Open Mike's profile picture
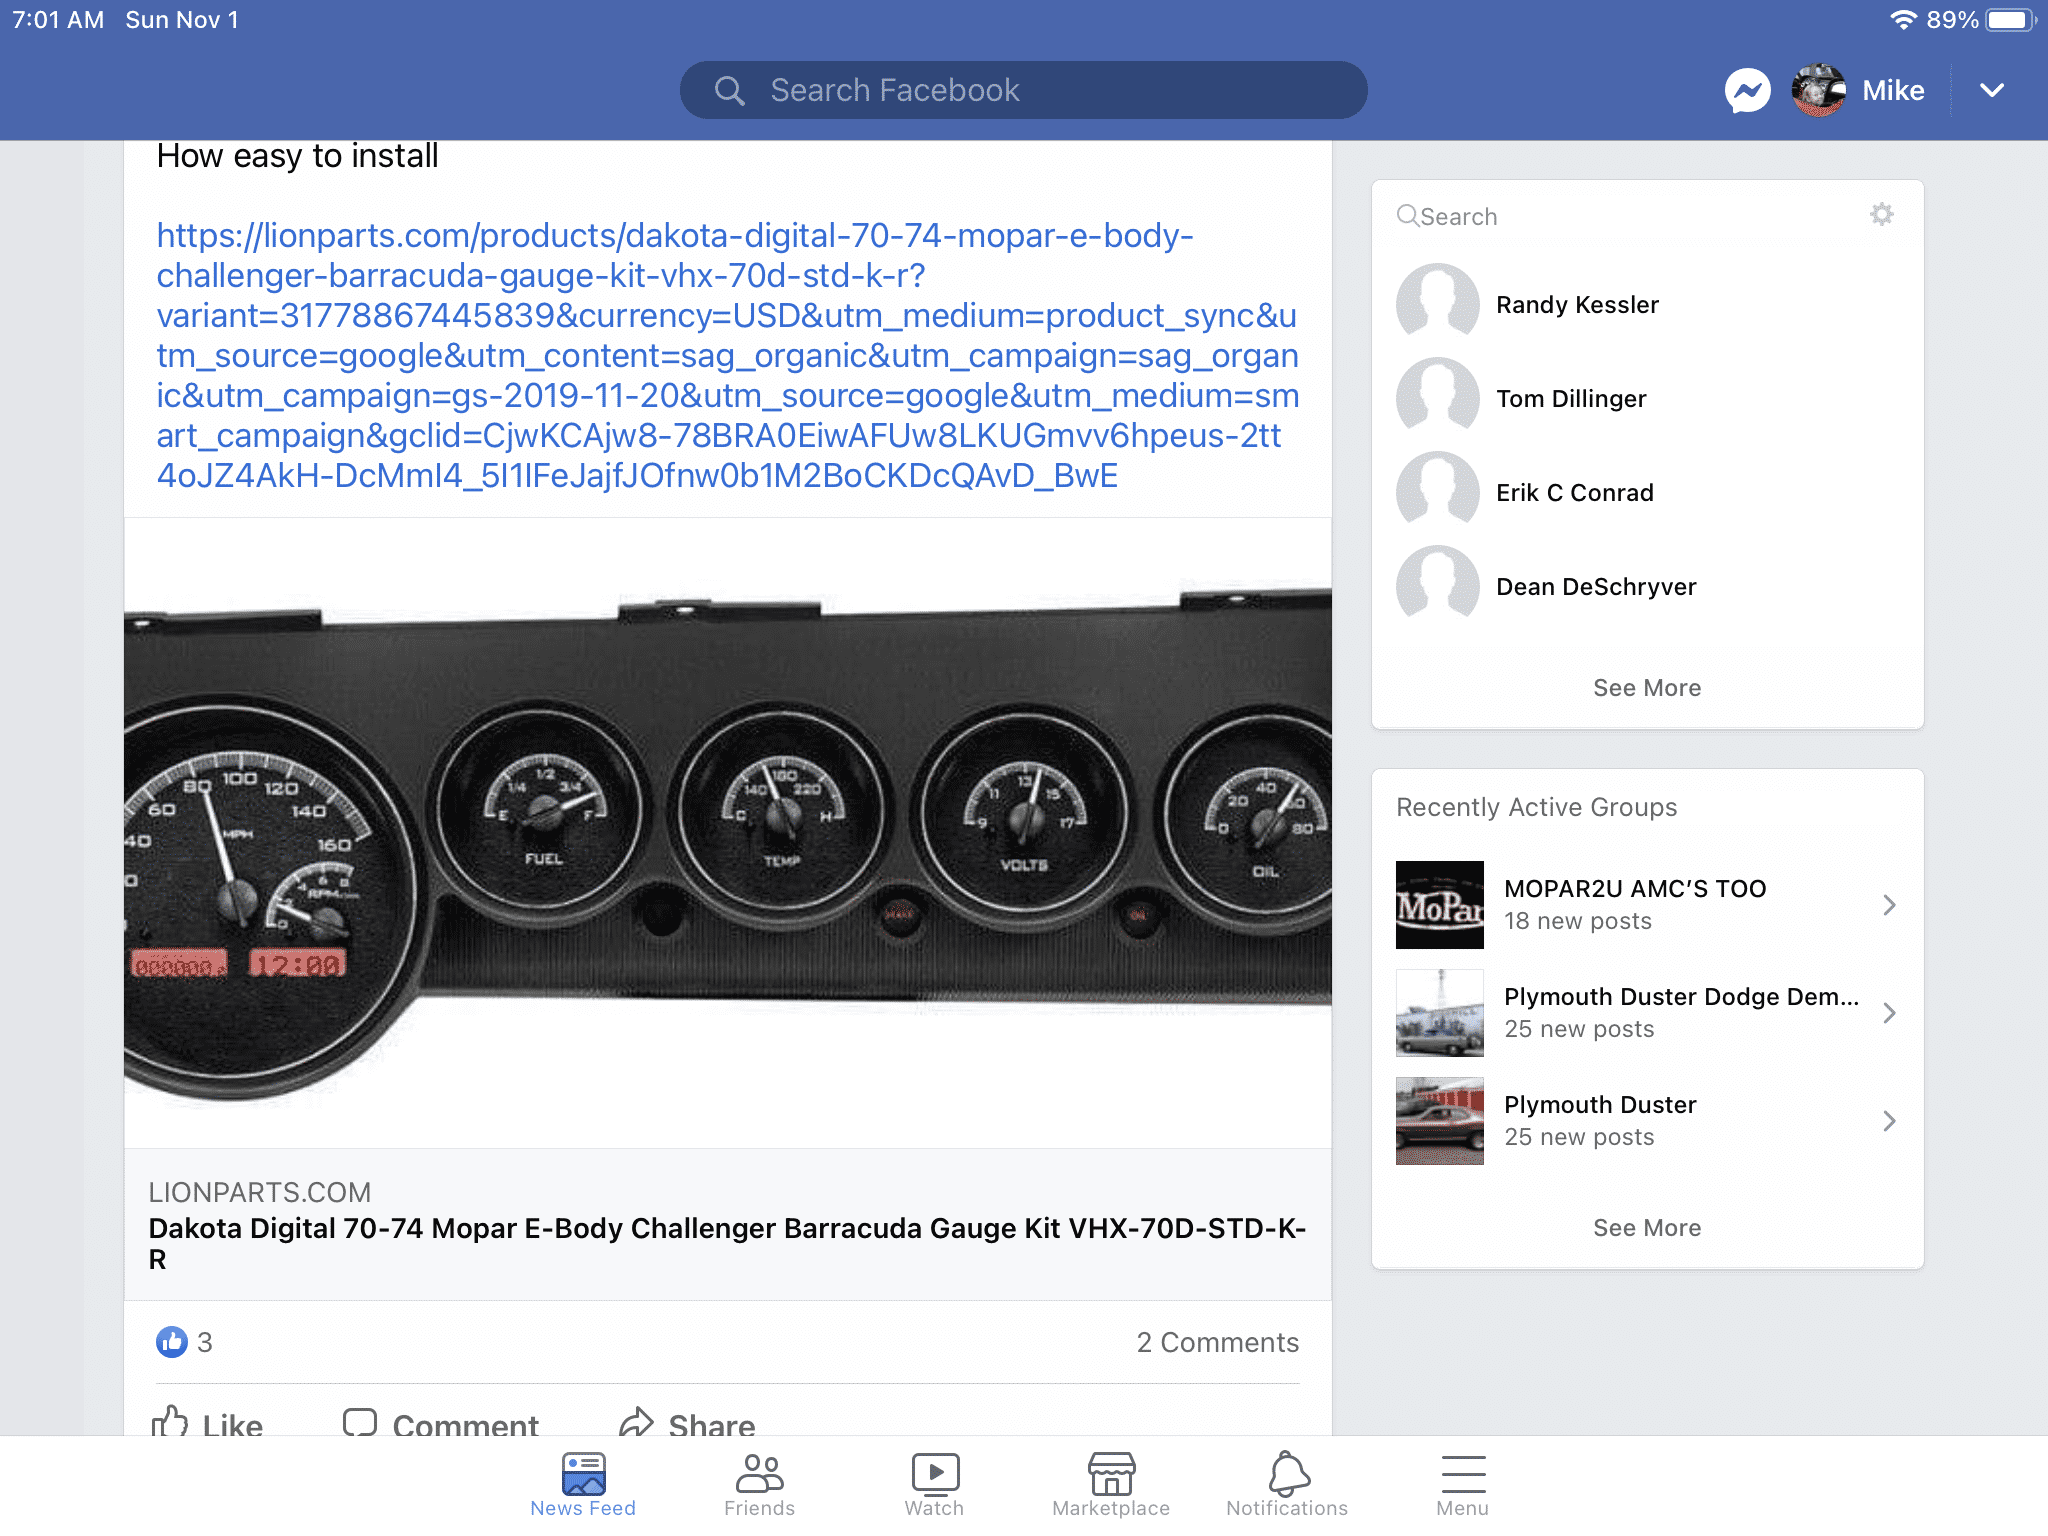This screenshot has width=2048, height=1536. coord(1819,90)
